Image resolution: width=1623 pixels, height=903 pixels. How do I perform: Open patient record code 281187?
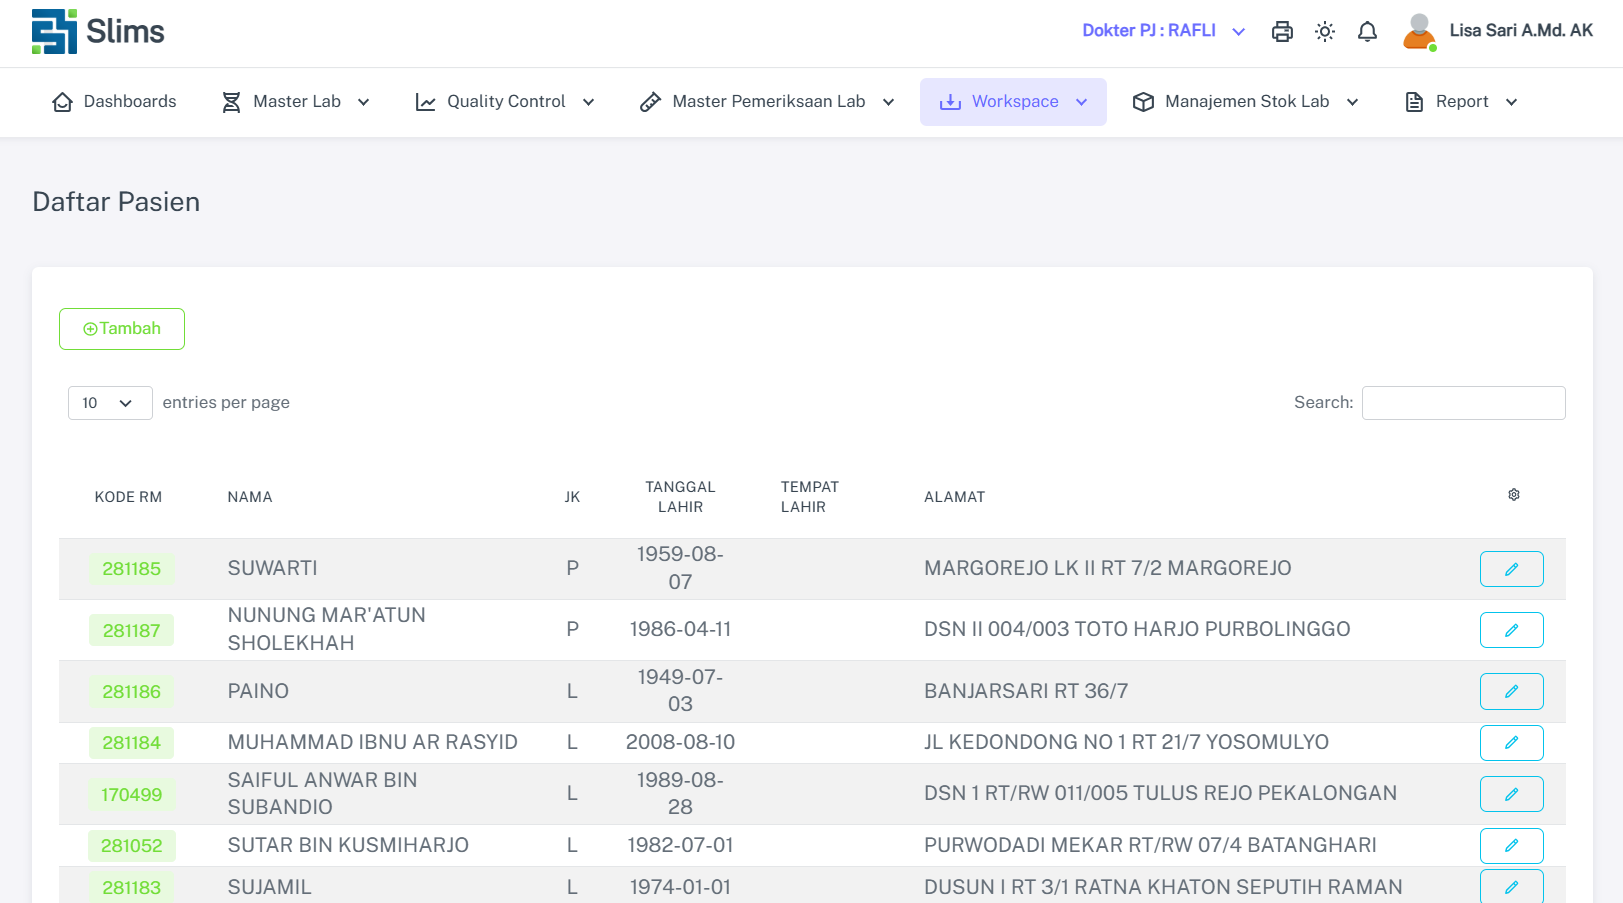[x=131, y=631]
